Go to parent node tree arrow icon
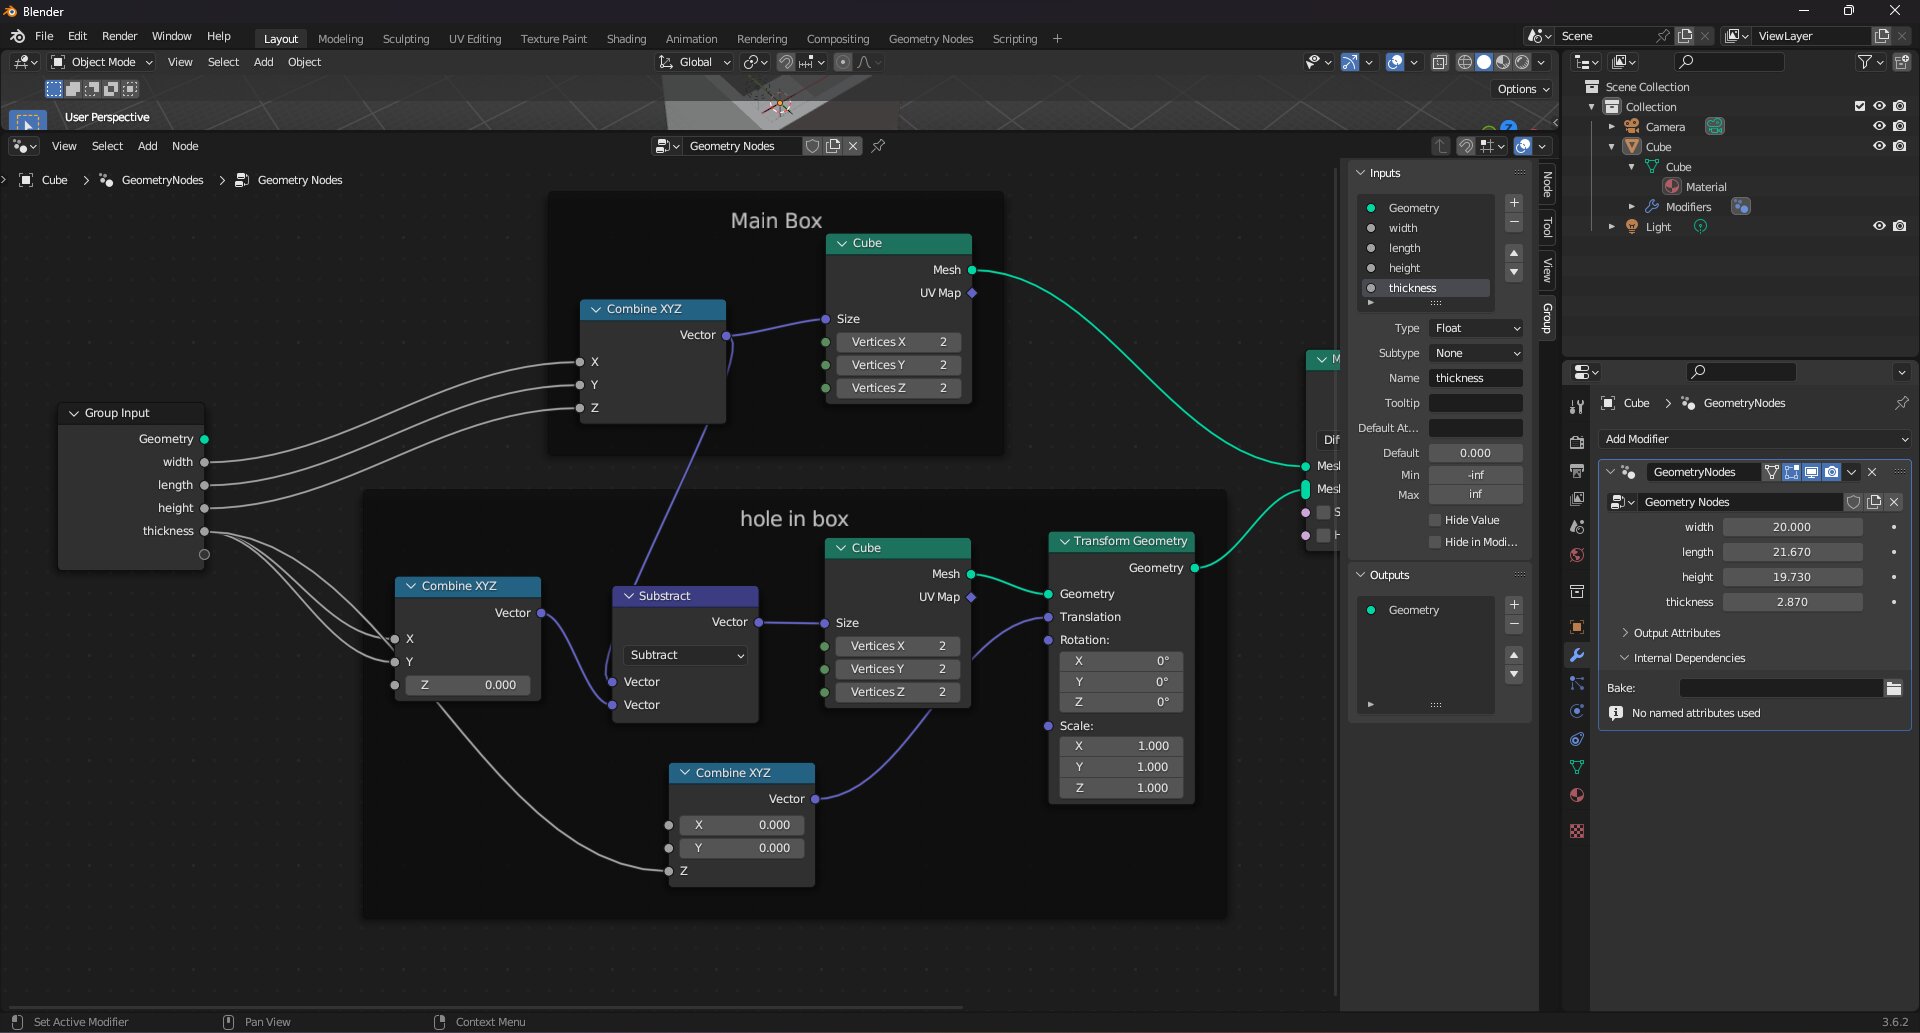The image size is (1920, 1033). [1440, 146]
